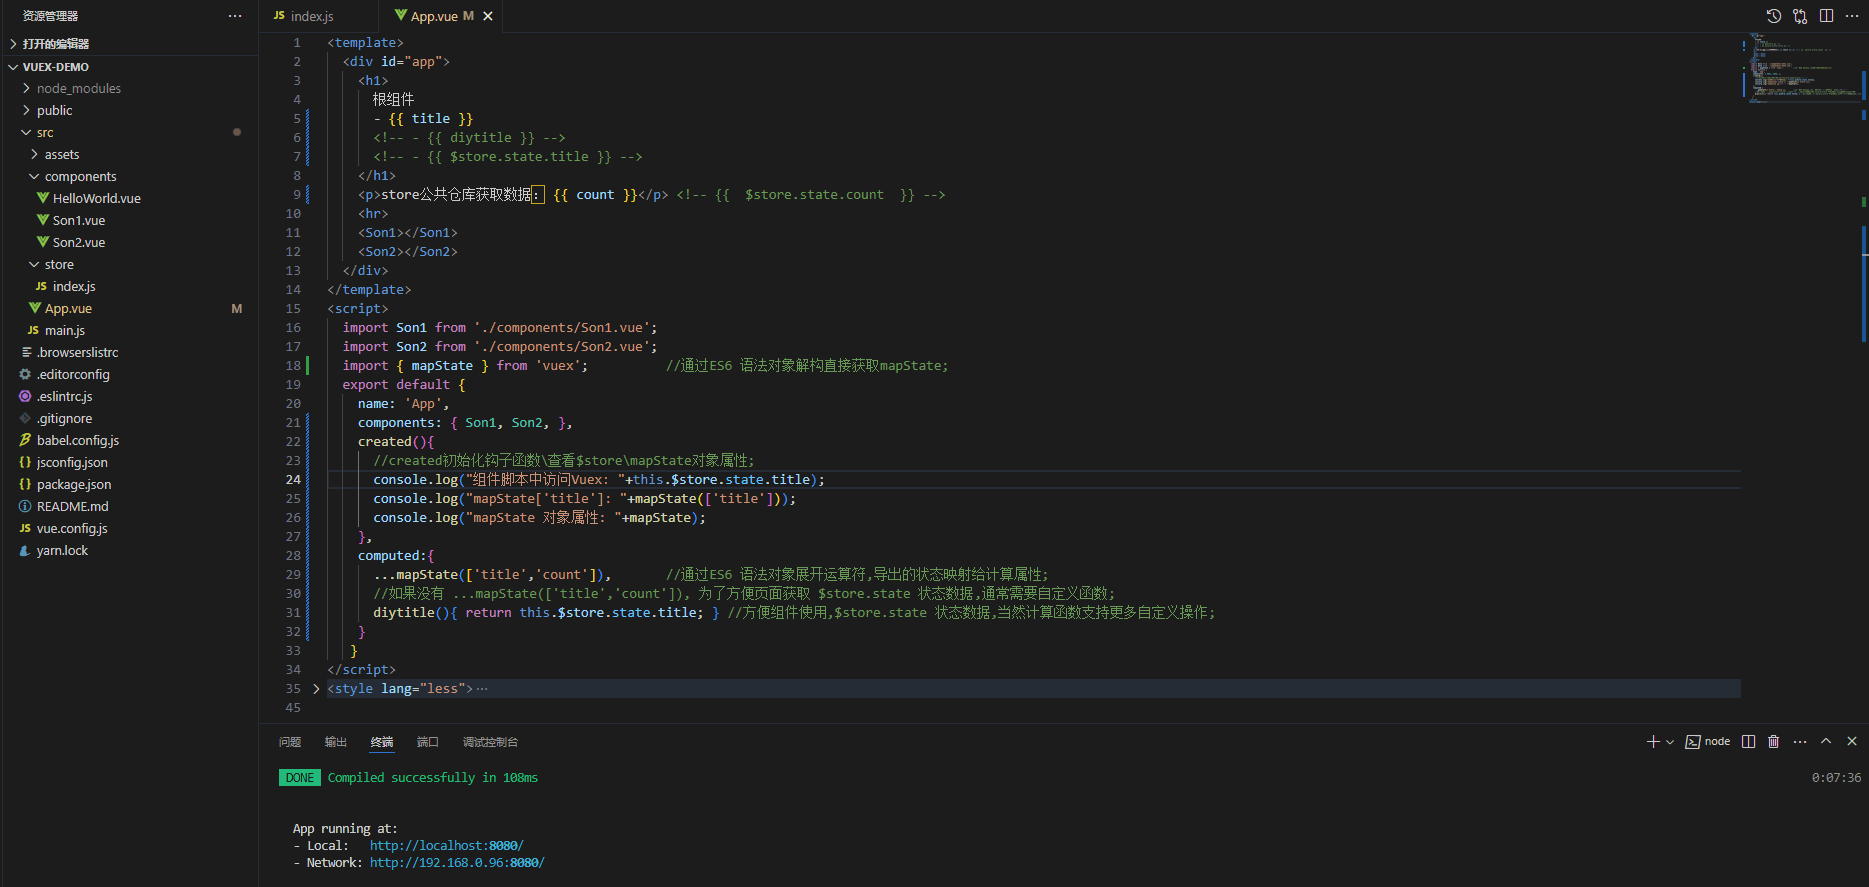Click the open changes compare icon

tap(1800, 16)
